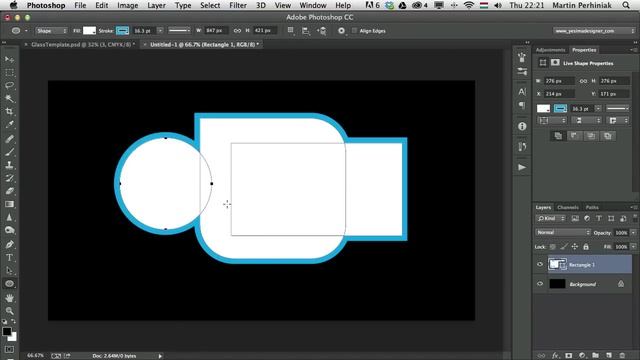640x360 pixels.
Task: Select the Brush tool
Action: 9,152
